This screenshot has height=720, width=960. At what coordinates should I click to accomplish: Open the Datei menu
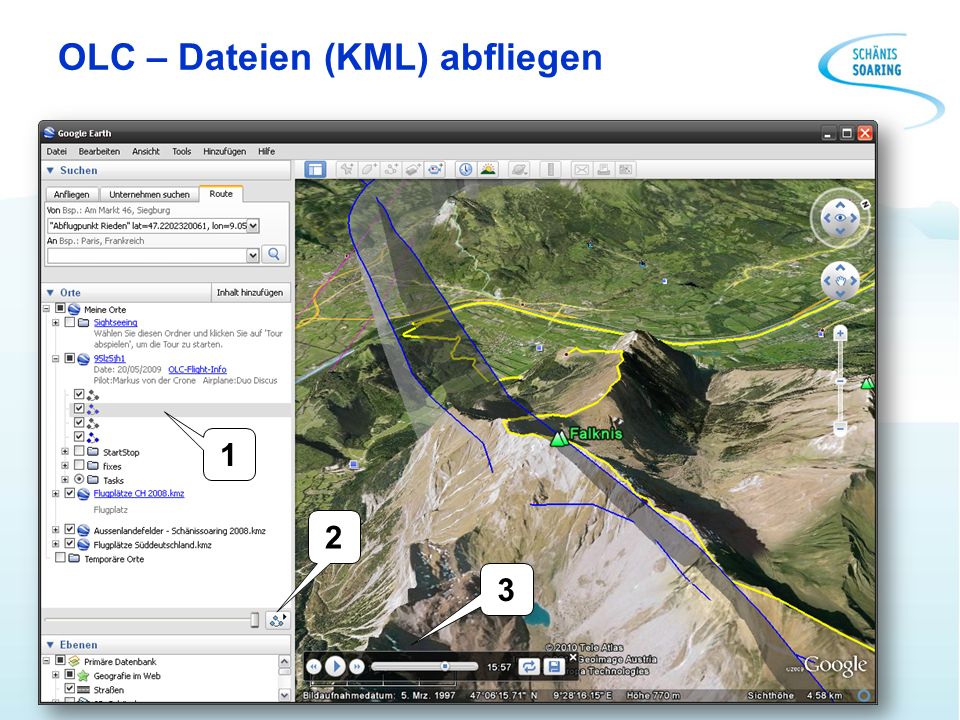[x=56, y=151]
